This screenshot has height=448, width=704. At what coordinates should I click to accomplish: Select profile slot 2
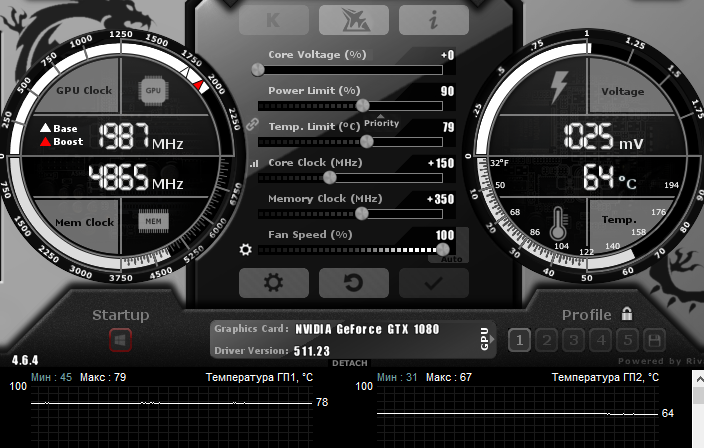[x=546, y=340]
